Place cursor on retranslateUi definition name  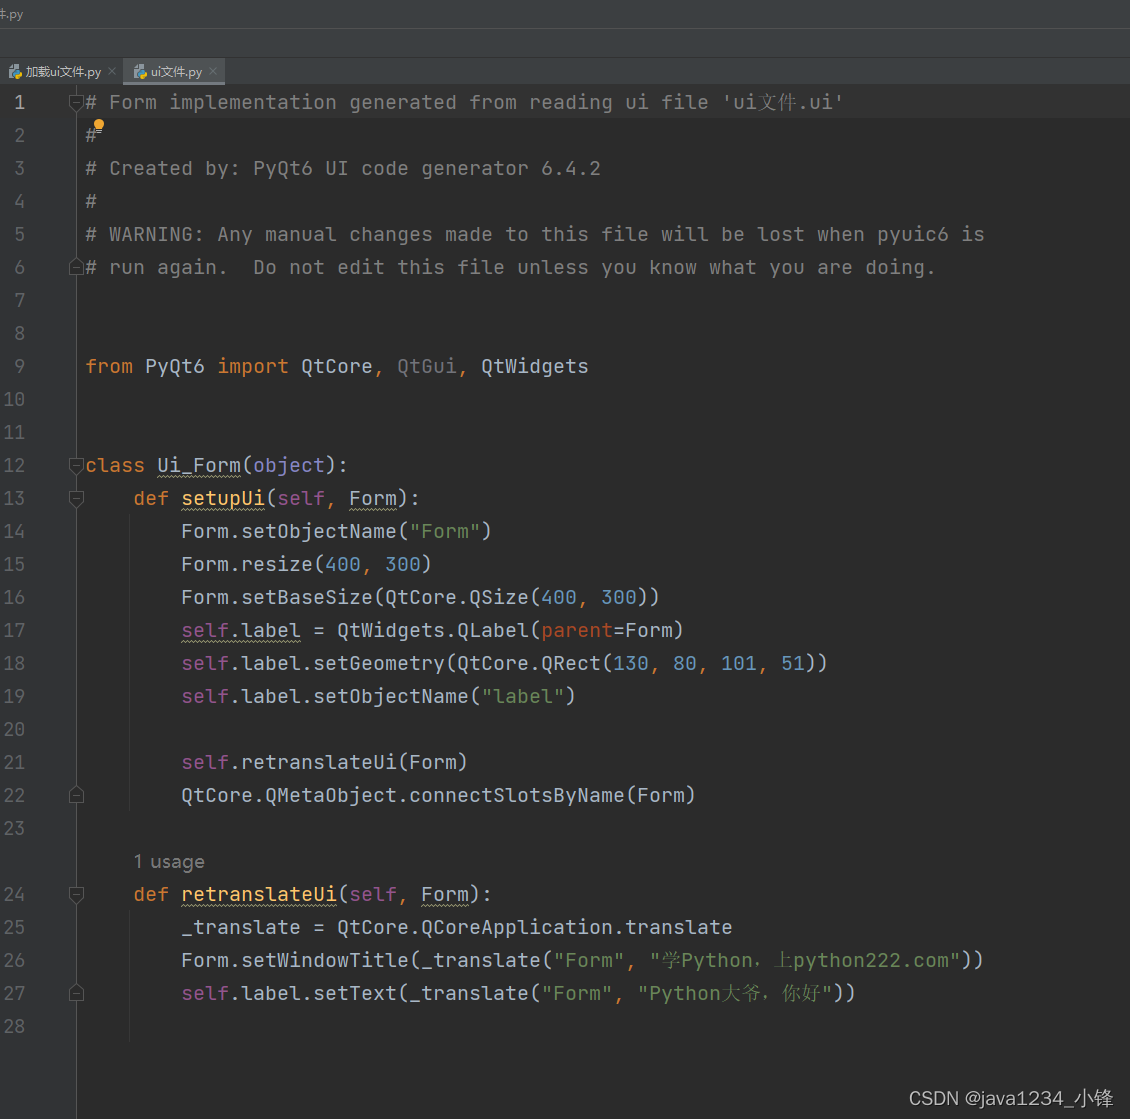pyautogui.click(x=259, y=895)
